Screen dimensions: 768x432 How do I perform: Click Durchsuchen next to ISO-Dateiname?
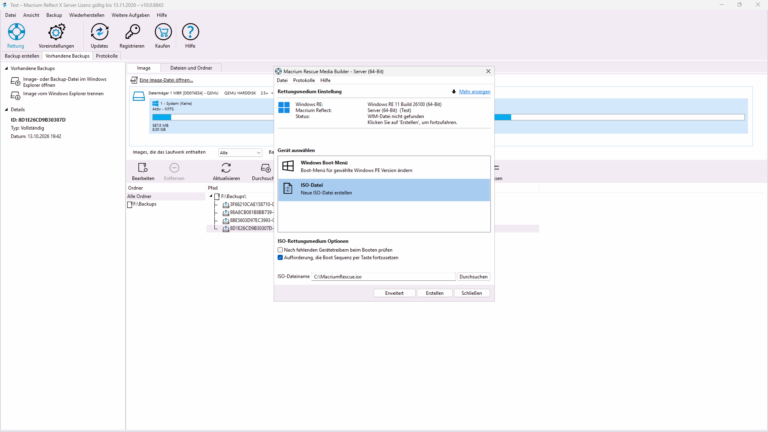pos(473,277)
